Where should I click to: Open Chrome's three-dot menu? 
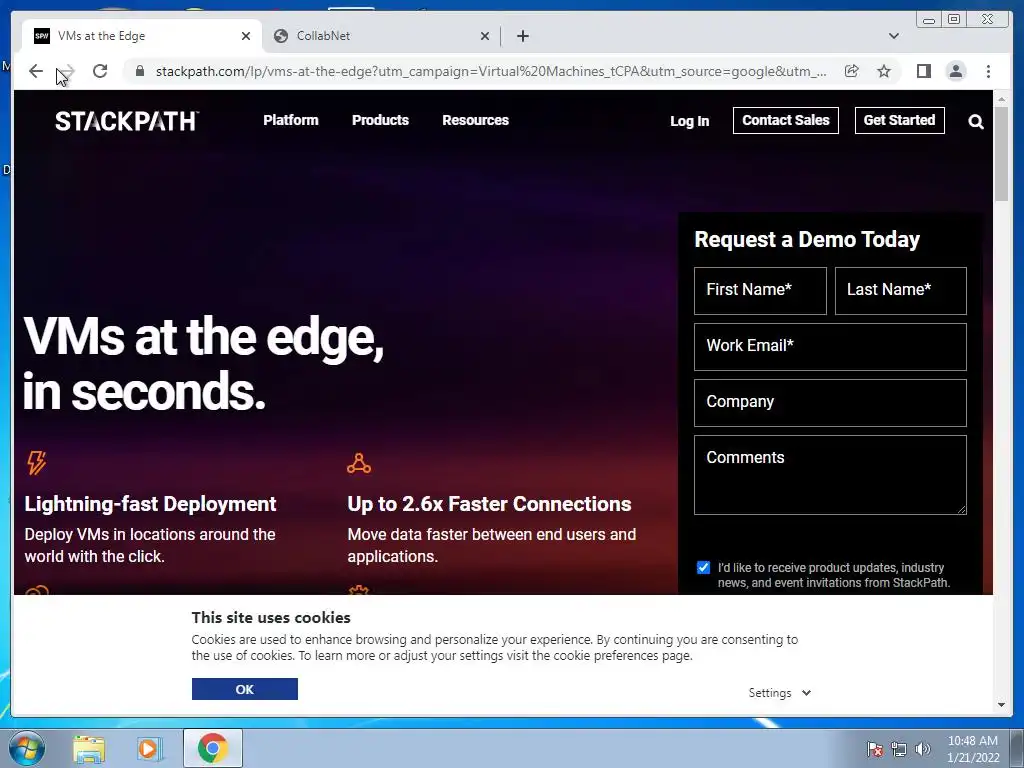coord(988,71)
